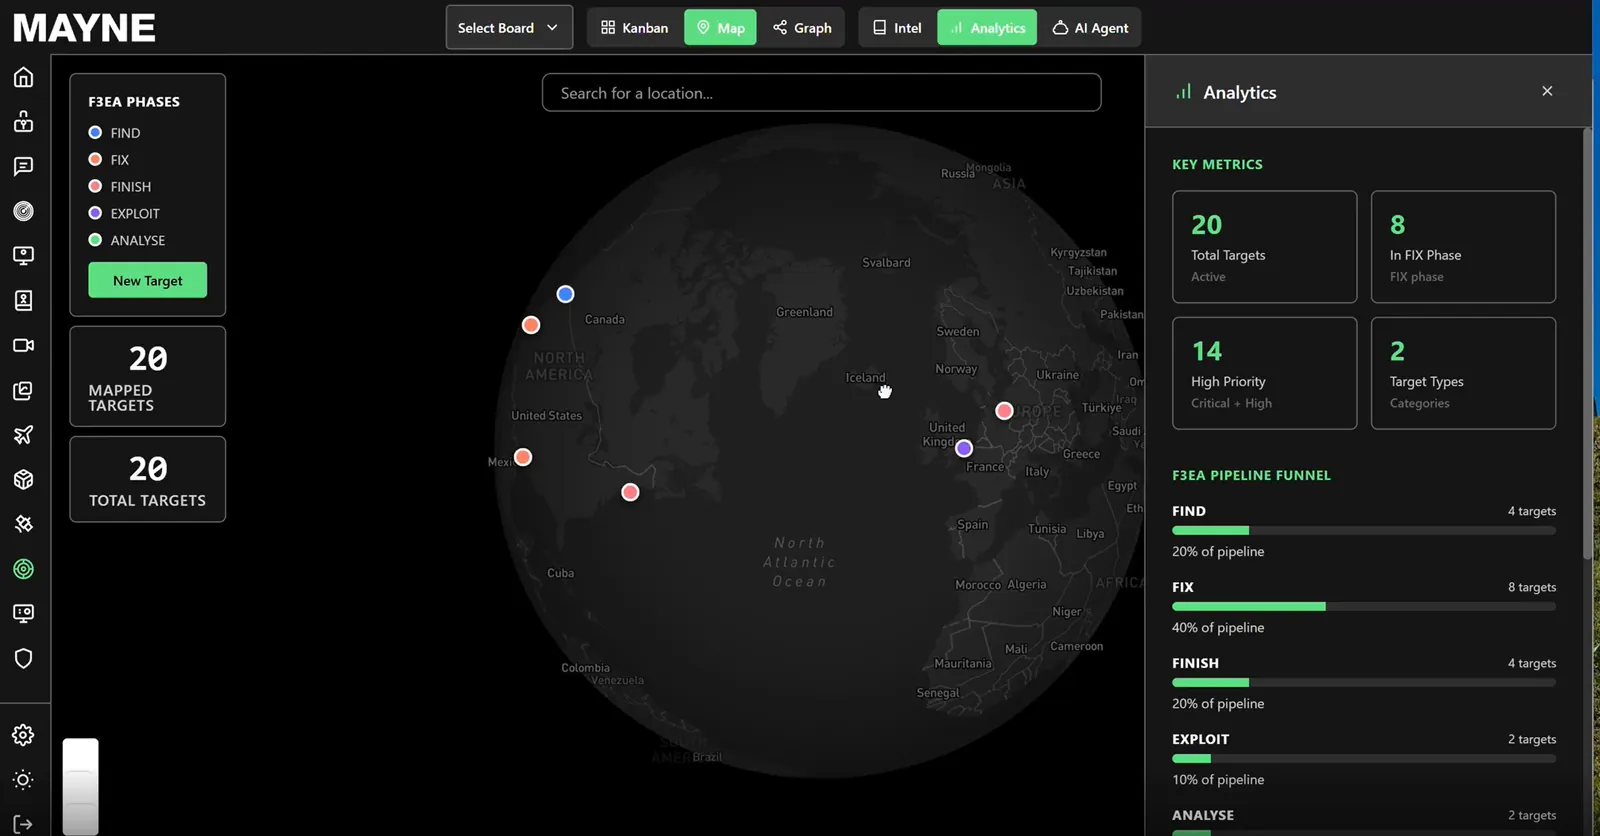Toggle the Analytics tab
1600x836 pixels.
click(x=987, y=27)
